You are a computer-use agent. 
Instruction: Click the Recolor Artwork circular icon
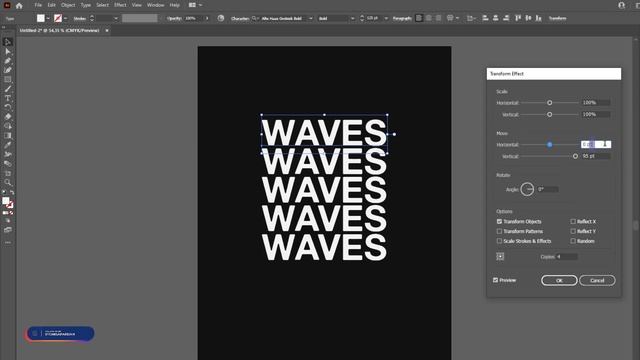(x=221, y=18)
